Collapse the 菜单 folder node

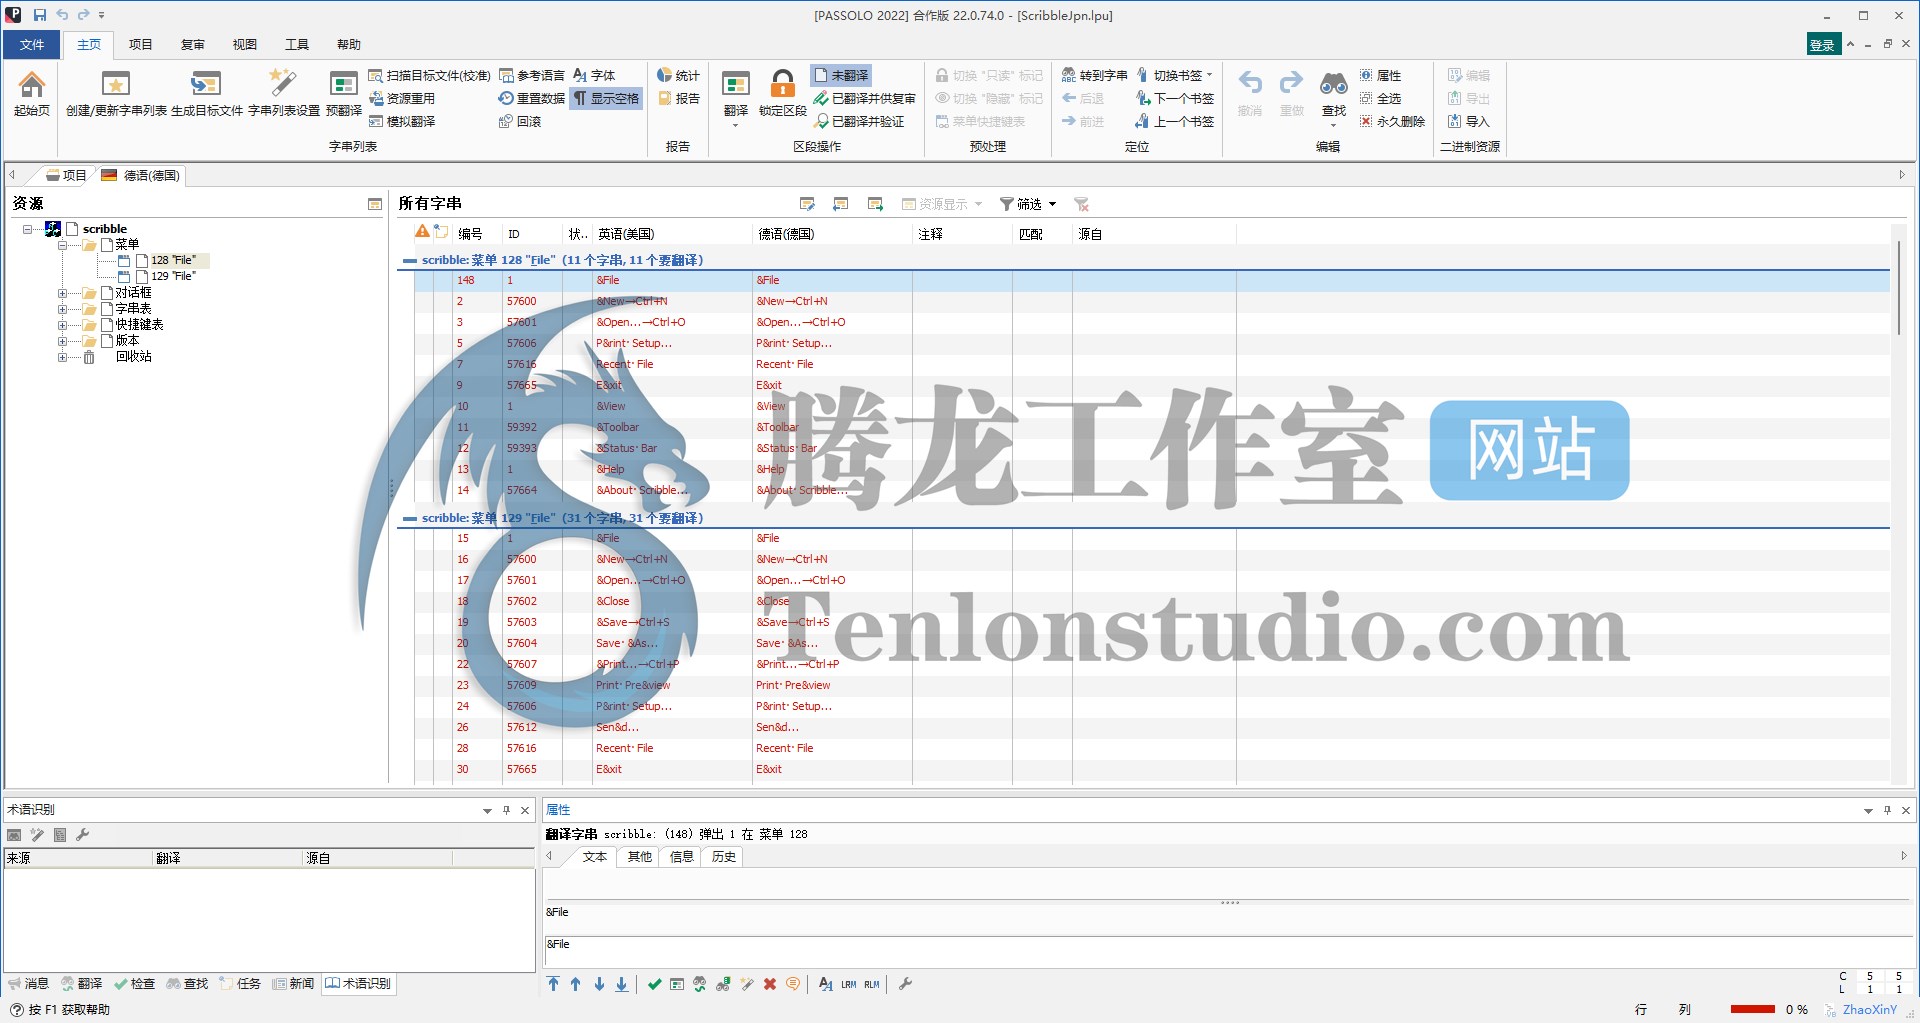coord(62,245)
